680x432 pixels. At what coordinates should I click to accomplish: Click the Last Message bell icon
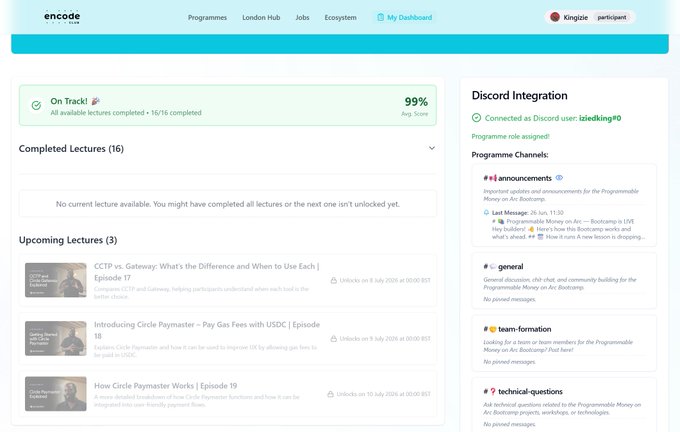click(486, 213)
